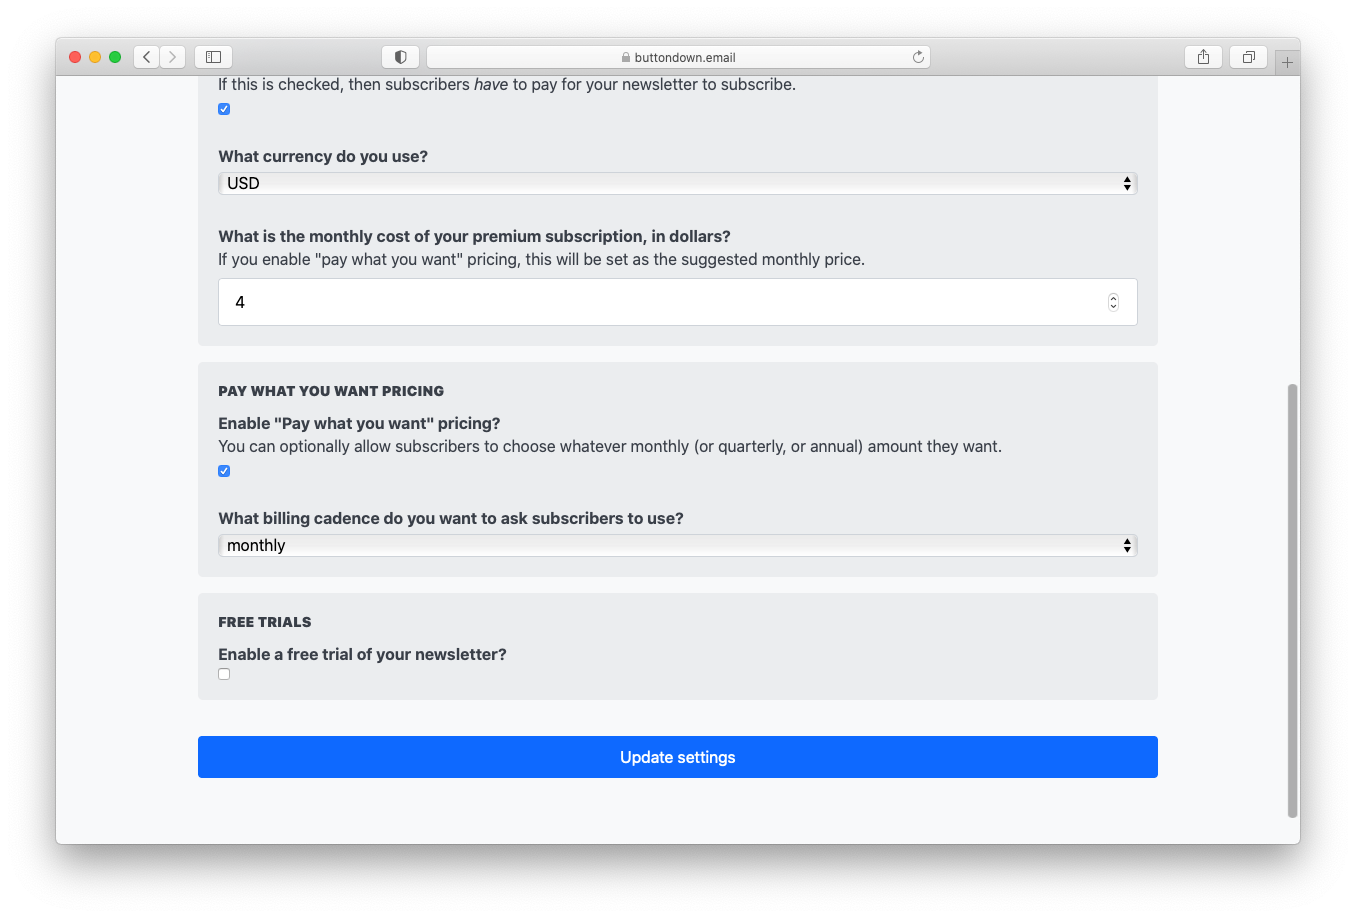Uncheck the required paid subscription checkbox

click(x=224, y=109)
